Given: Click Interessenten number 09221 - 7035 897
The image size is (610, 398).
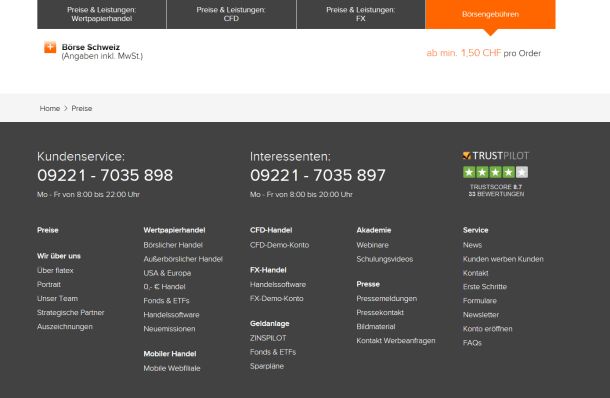Looking at the screenshot, I should coord(318,175).
